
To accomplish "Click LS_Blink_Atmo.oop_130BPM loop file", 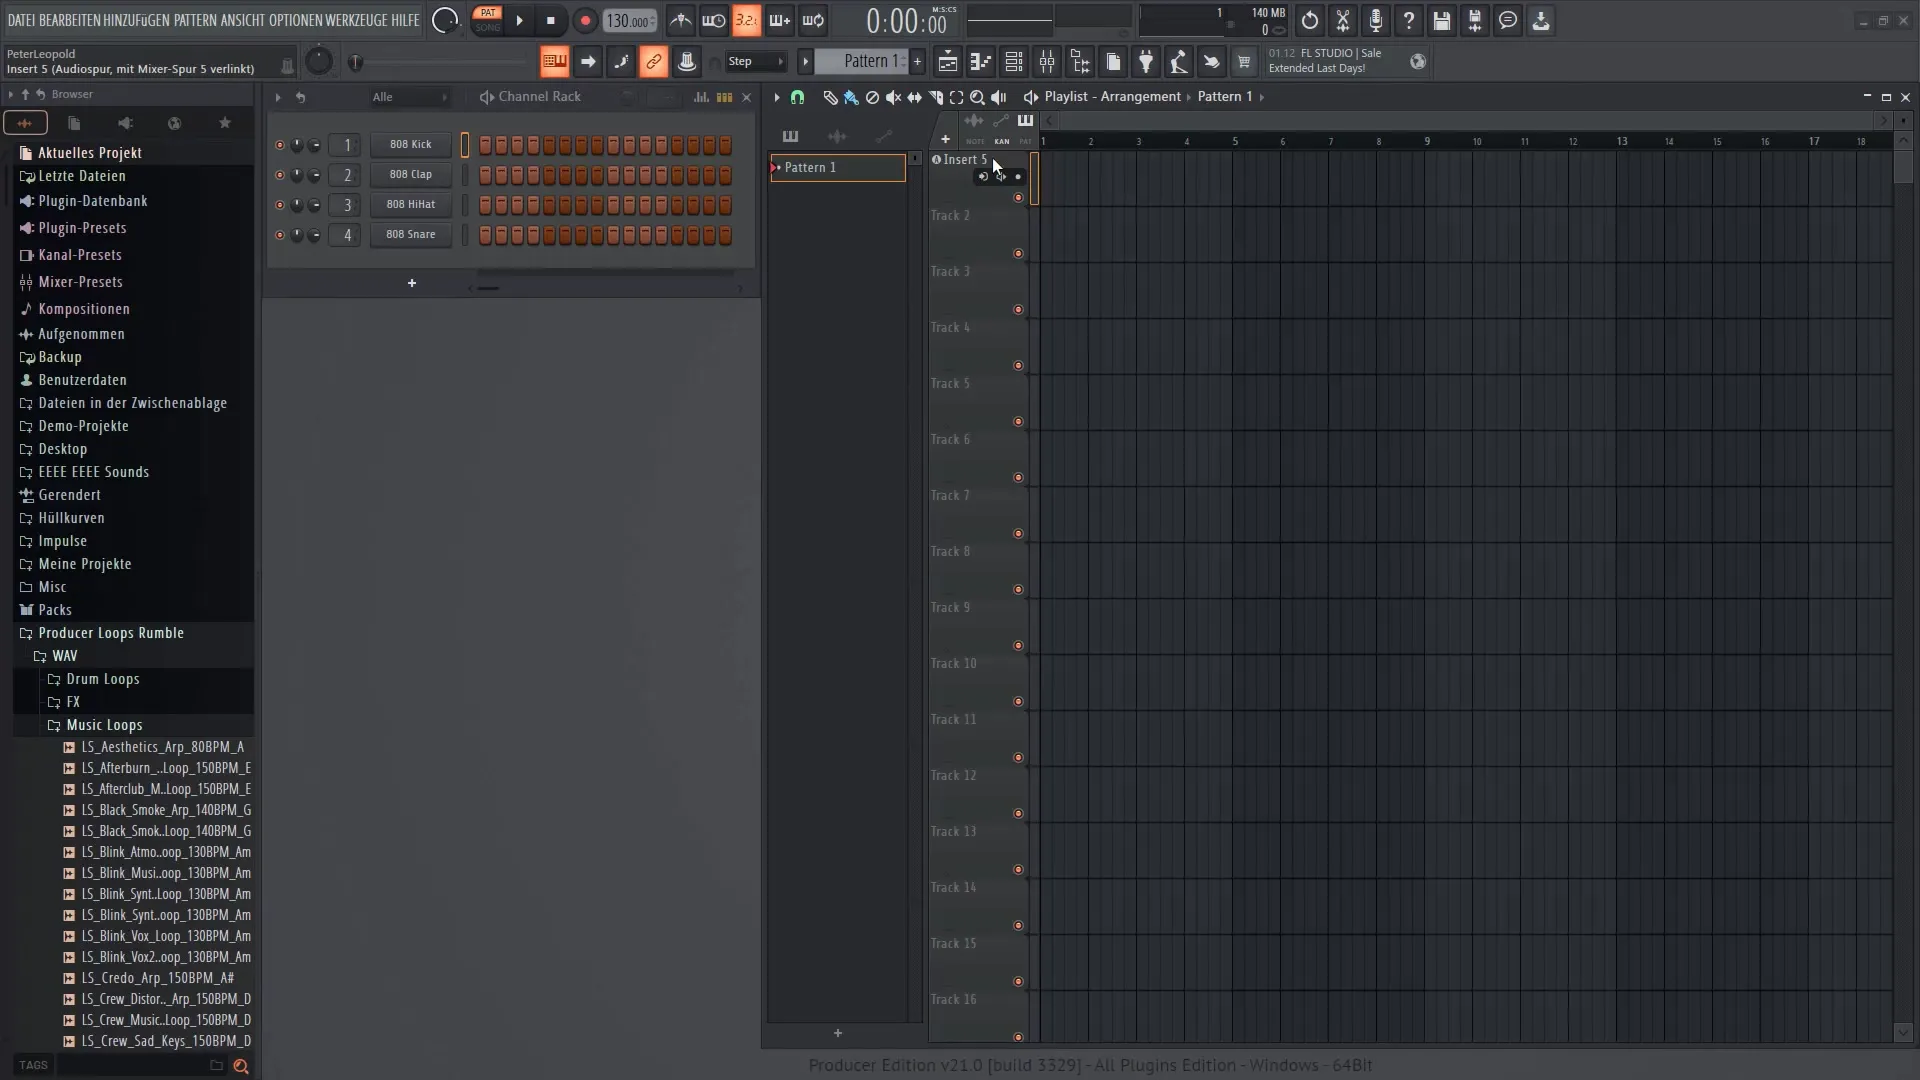I will [166, 852].
